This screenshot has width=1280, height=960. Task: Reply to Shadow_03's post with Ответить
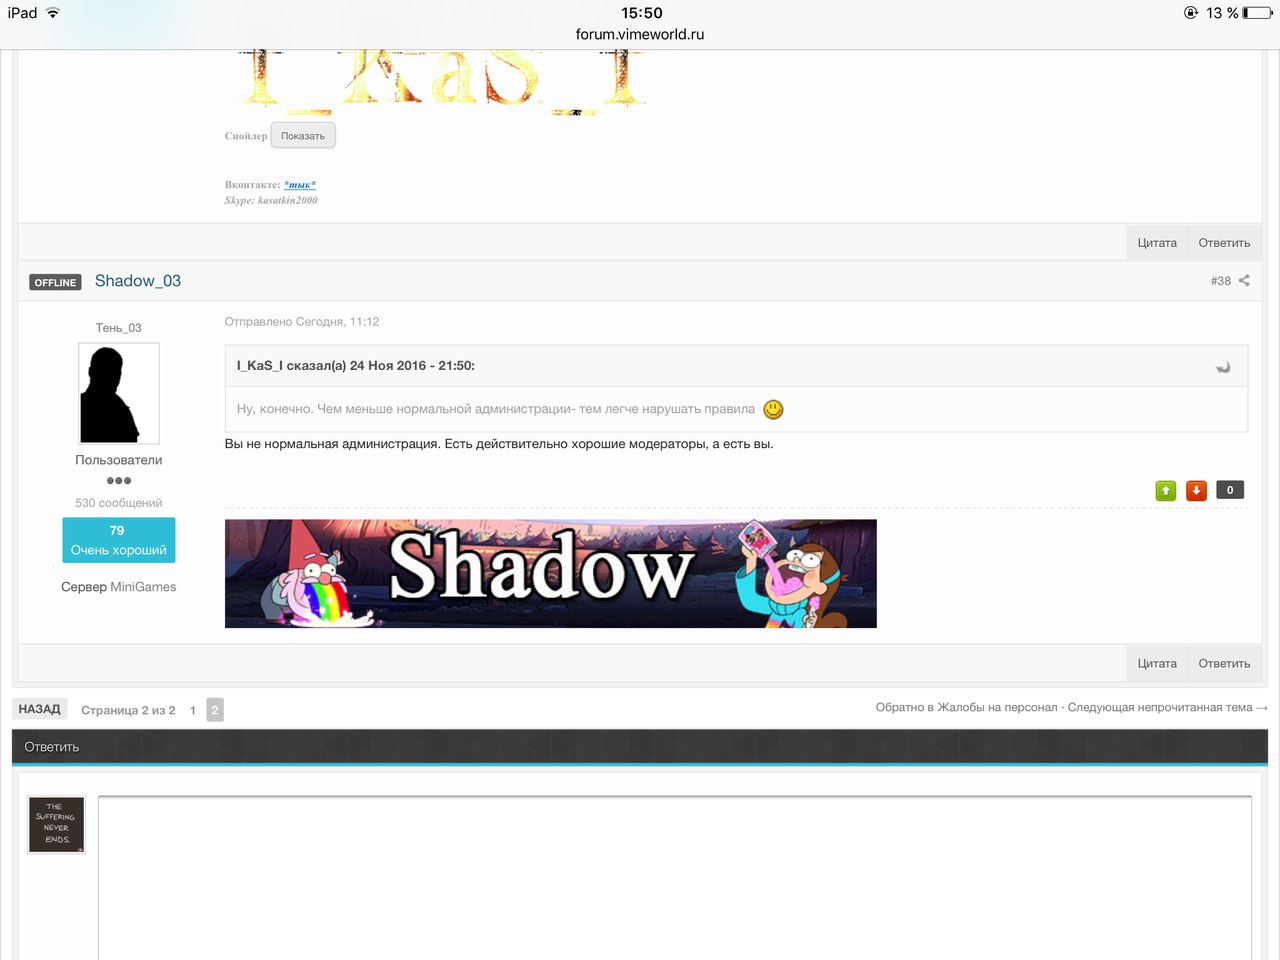point(1224,664)
